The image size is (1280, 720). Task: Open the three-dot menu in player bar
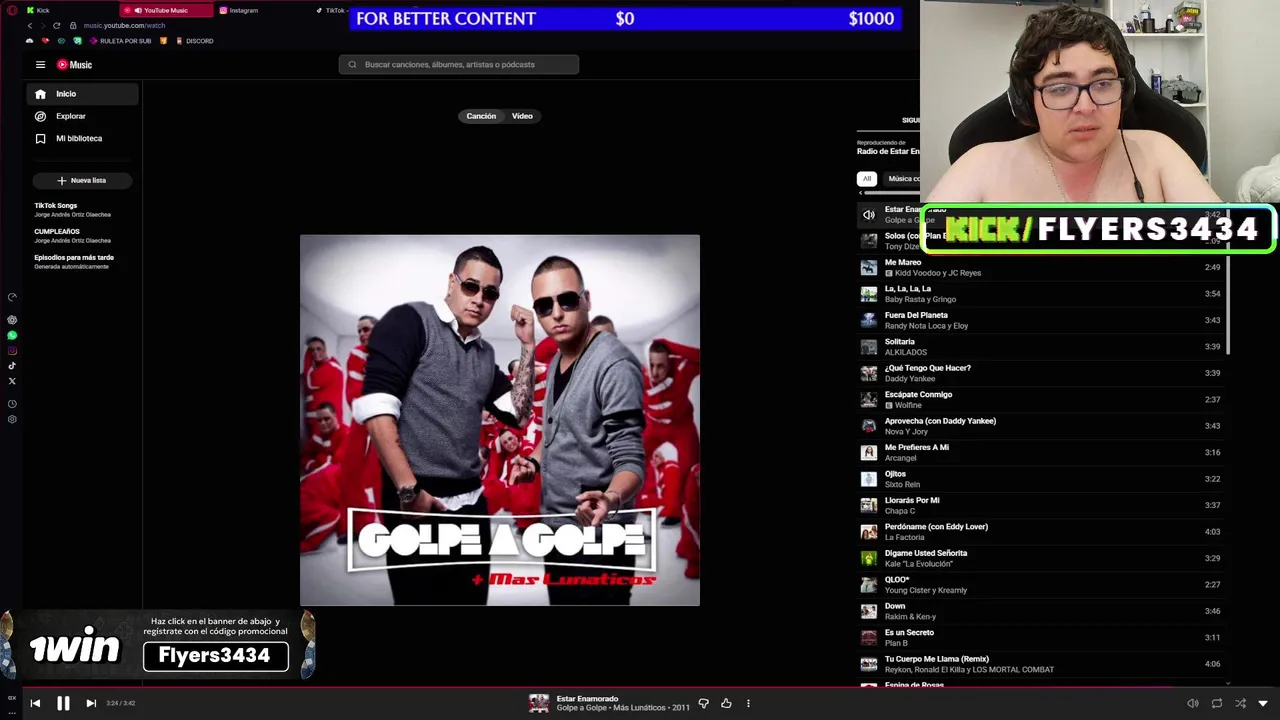[748, 703]
